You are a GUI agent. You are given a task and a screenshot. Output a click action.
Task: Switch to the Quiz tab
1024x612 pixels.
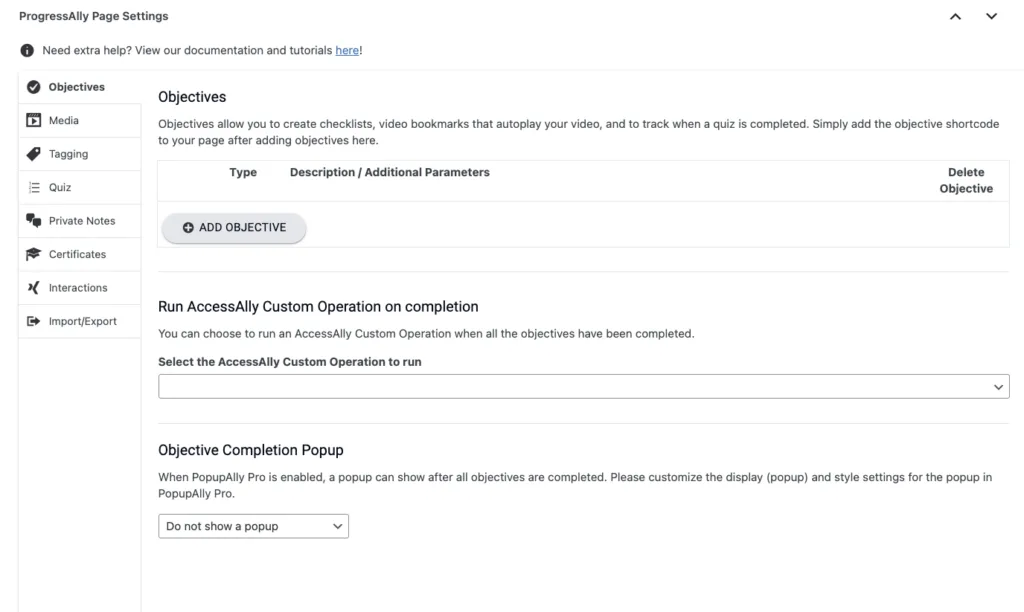pyautogui.click(x=60, y=188)
